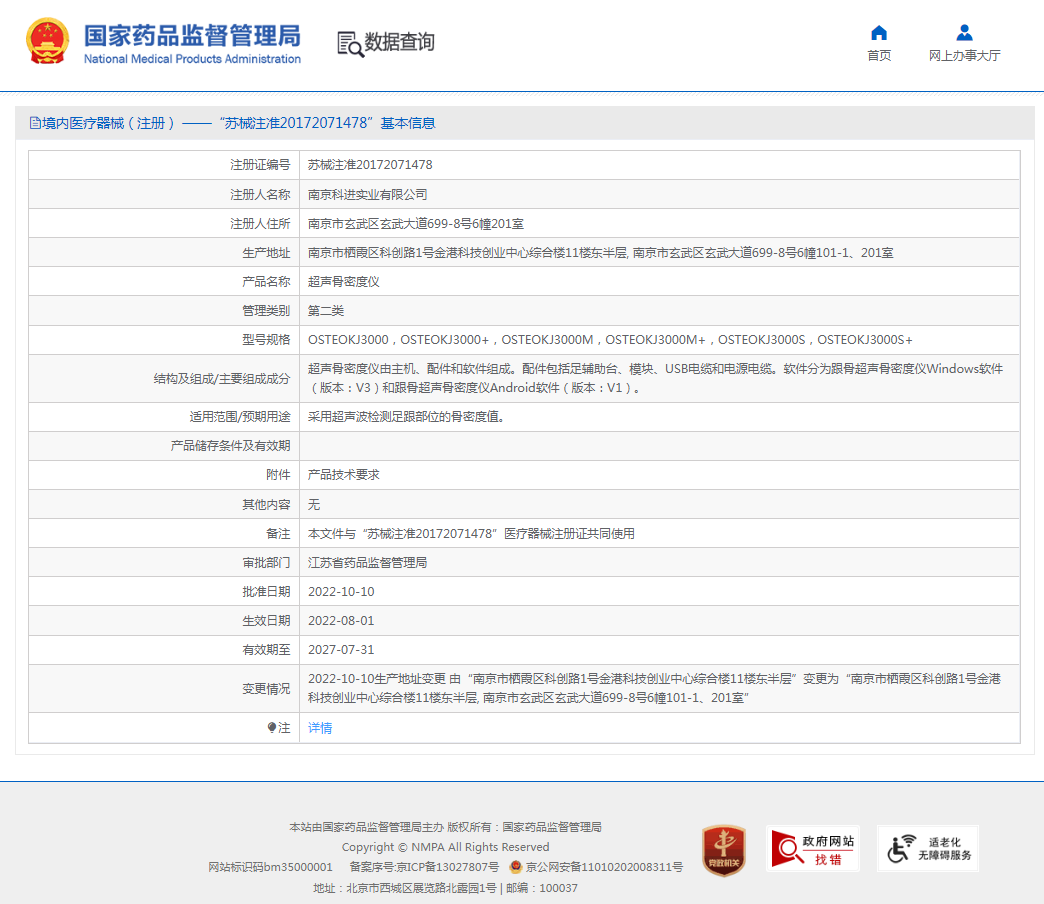Click the 数据查询 magnifier icon

(350, 43)
